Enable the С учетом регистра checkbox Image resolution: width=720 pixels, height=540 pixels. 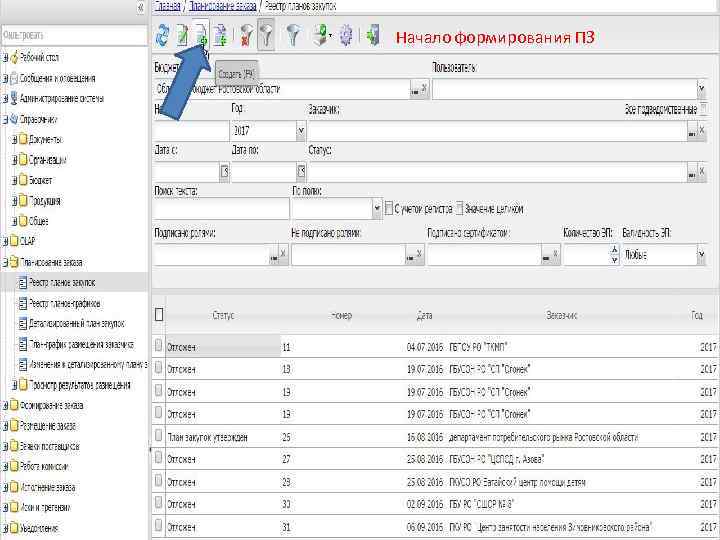coord(388,209)
